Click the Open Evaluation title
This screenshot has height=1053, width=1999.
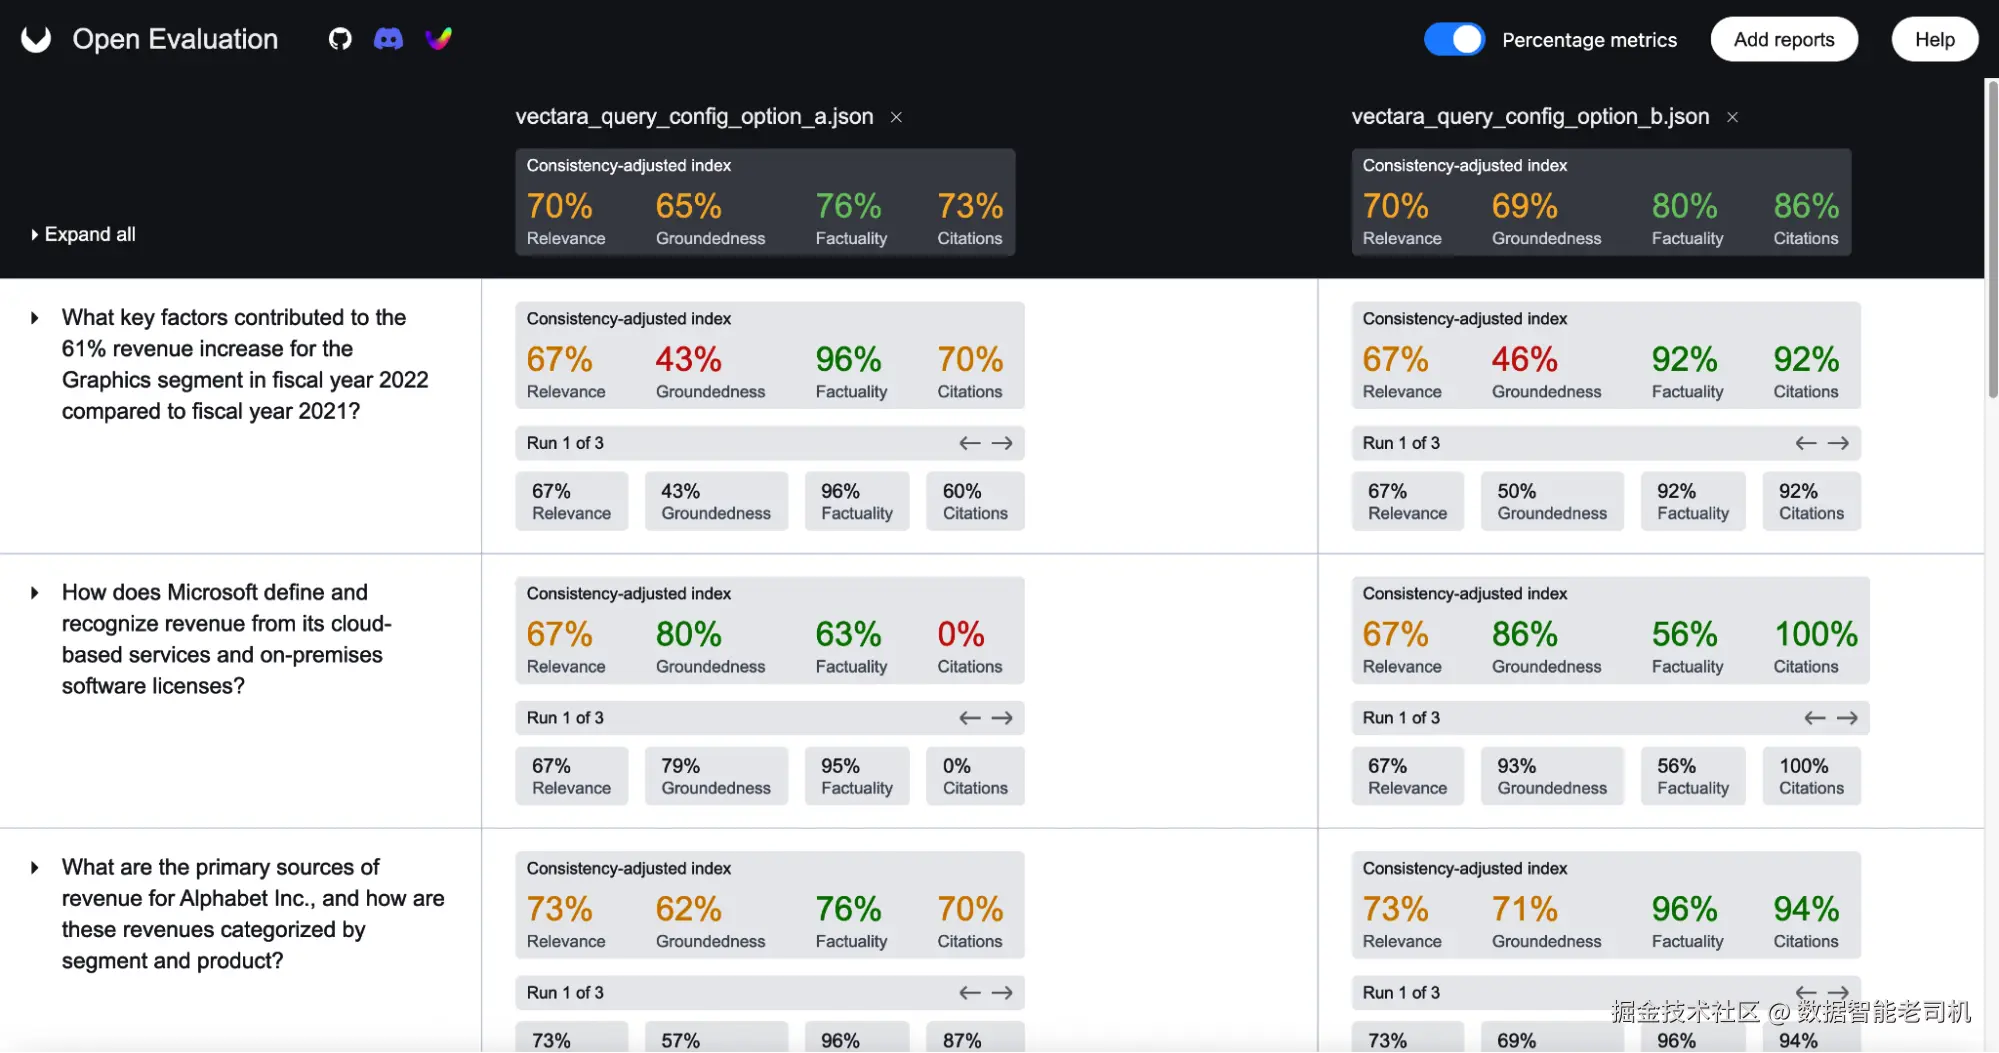(175, 39)
